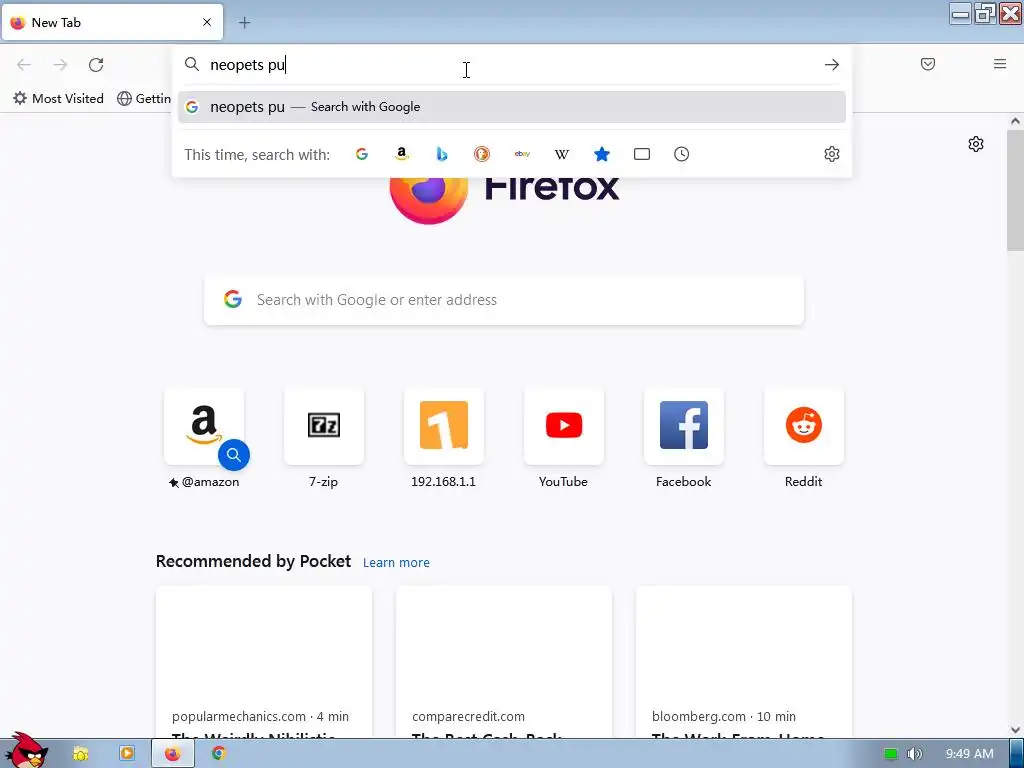Open new tab personalize gear icon

pyautogui.click(x=976, y=144)
